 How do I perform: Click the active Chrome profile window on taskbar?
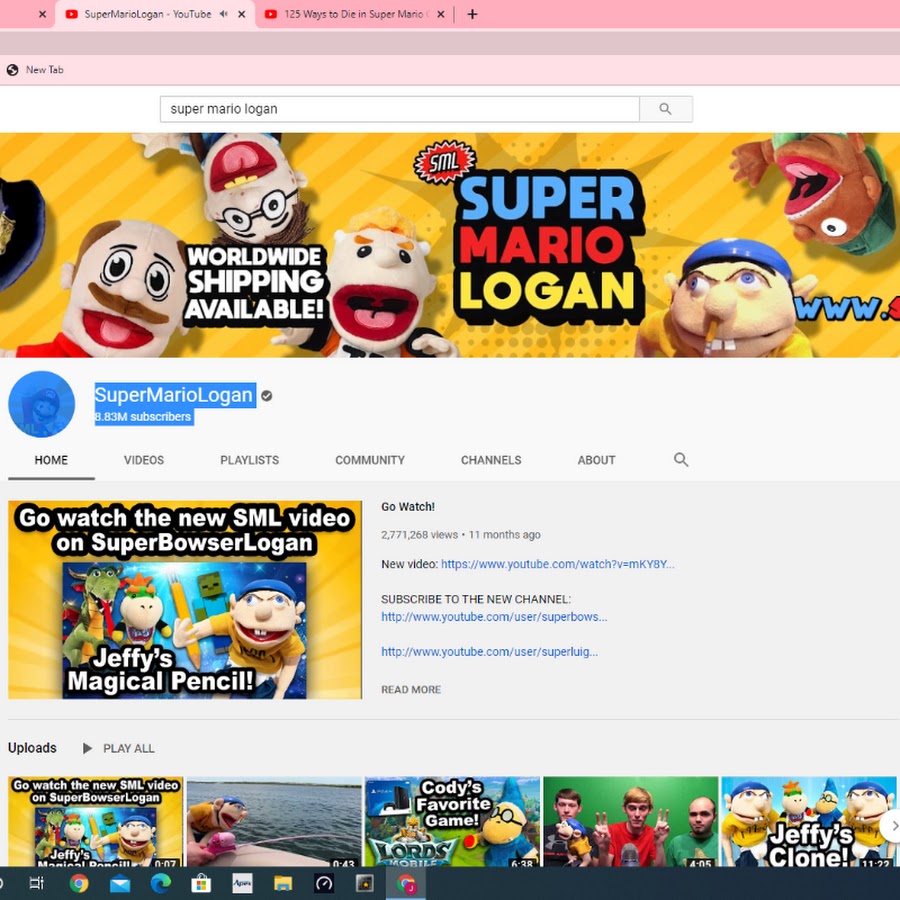click(406, 883)
